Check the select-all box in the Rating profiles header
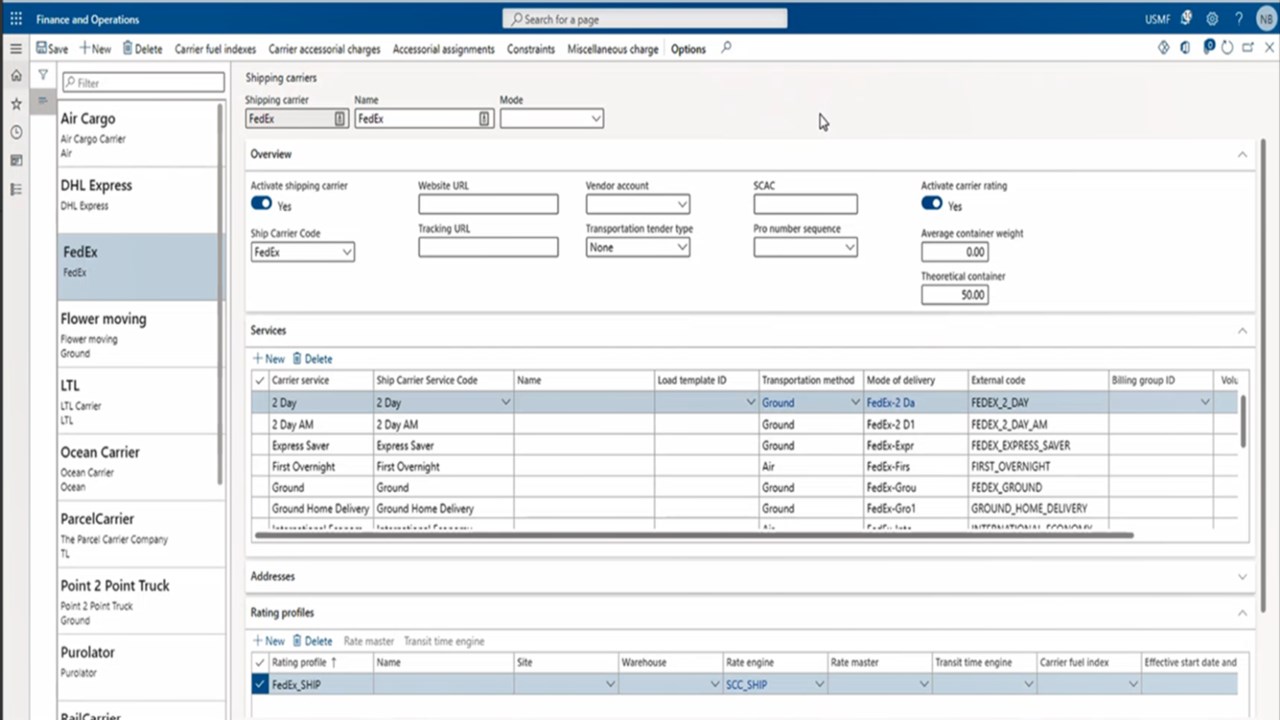Screen dimensions: 1280x720 coord(260,662)
